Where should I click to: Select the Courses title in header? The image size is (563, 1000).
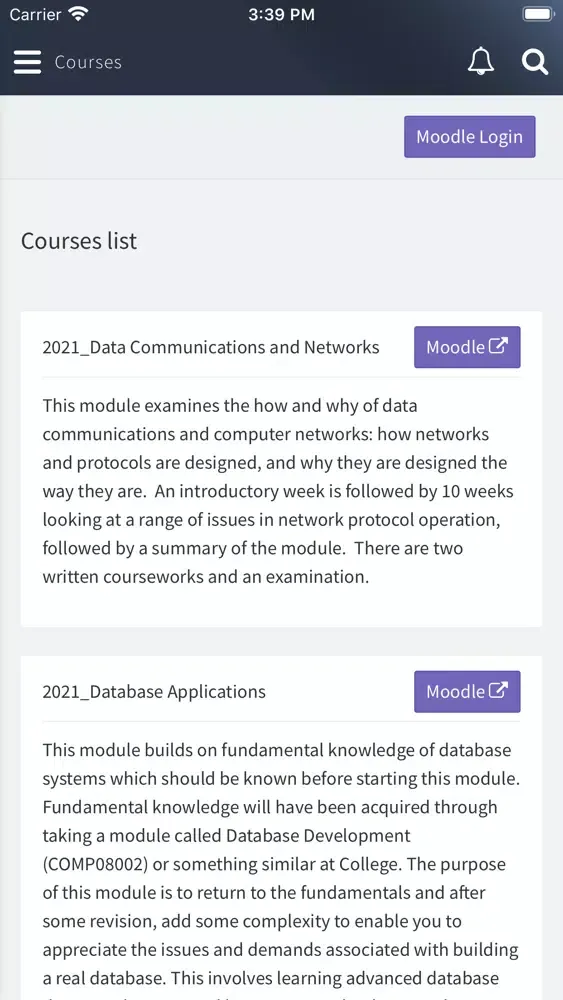pyautogui.click(x=88, y=62)
